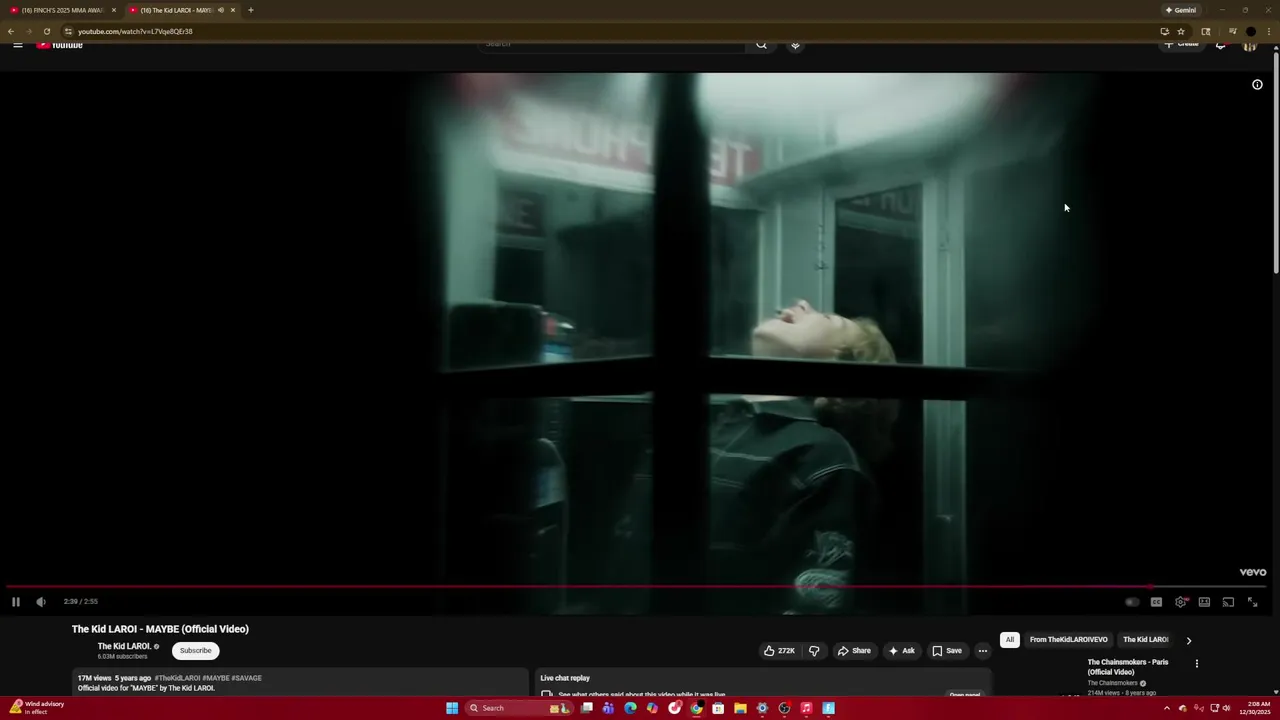Viewport: 1280px width, 720px height.
Task: Select From TheKidLAROIVEVO filter chip
Action: 1068,640
